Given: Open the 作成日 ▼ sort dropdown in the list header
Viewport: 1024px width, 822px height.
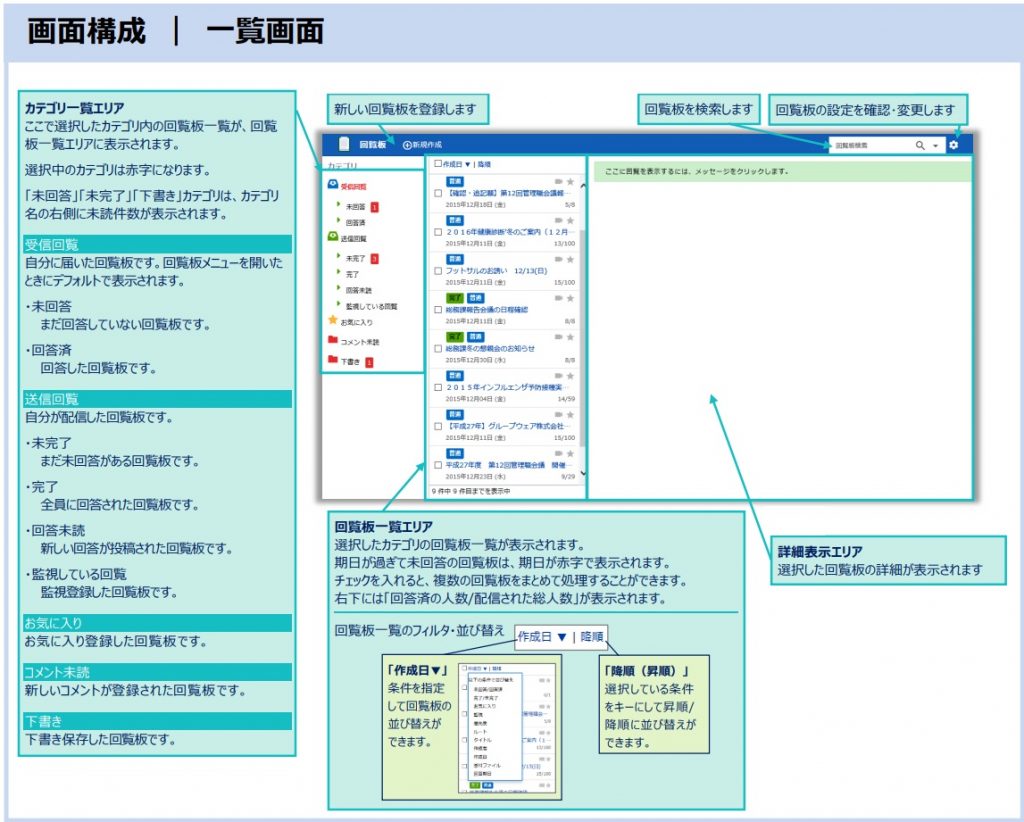Looking at the screenshot, I should coord(456,165).
